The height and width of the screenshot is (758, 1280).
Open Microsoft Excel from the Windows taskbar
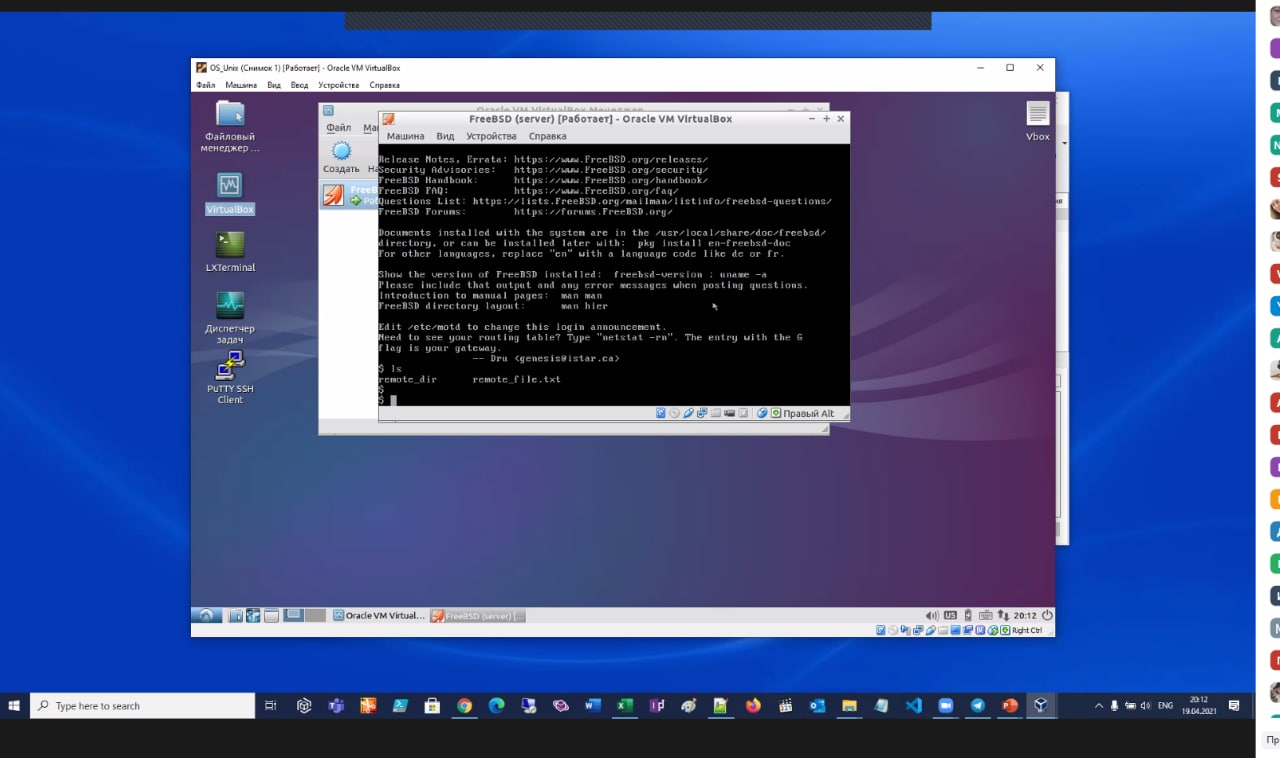coord(624,705)
